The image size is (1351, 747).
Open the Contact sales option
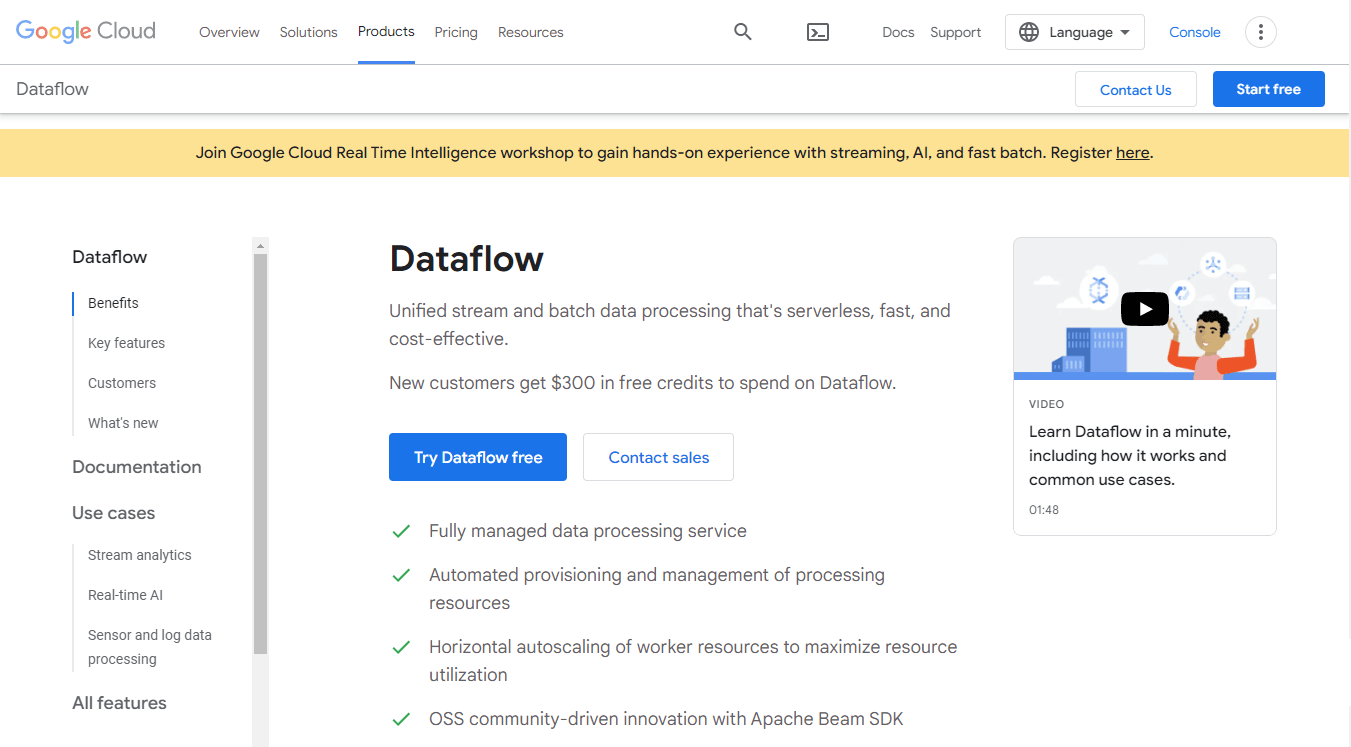658,457
